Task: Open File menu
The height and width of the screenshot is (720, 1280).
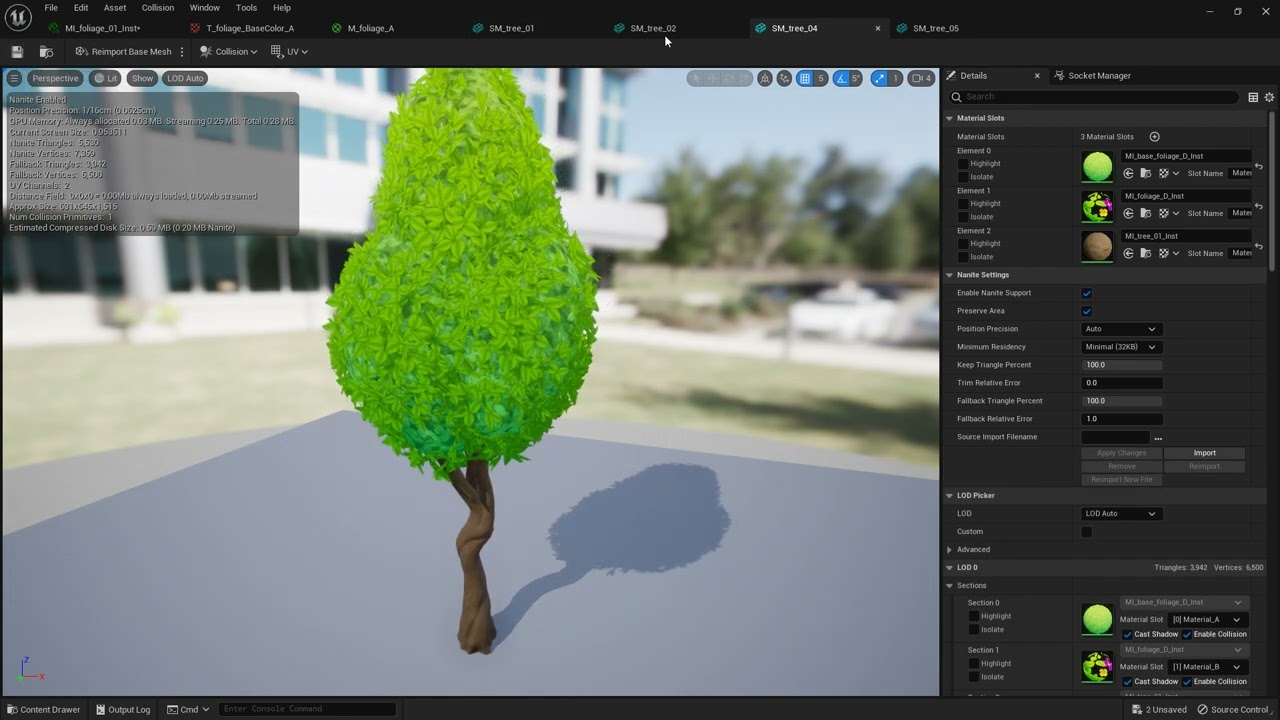Action: pyautogui.click(x=50, y=8)
